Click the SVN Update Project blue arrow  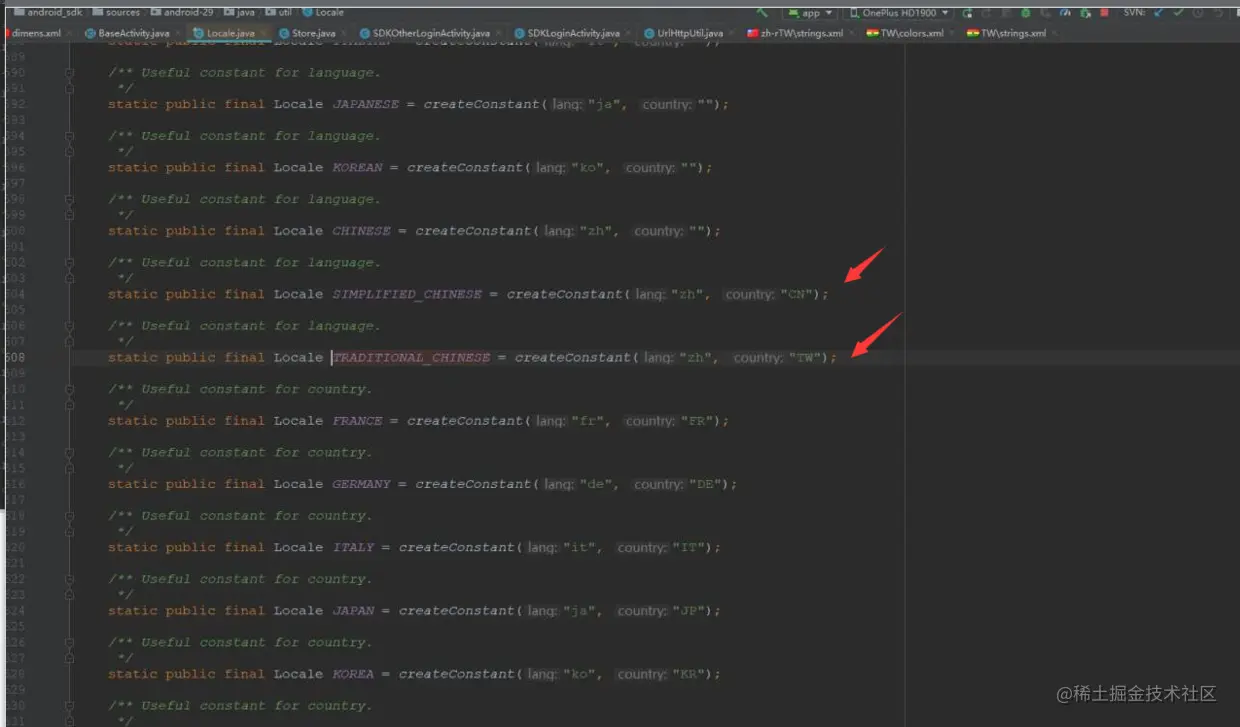[1158, 13]
